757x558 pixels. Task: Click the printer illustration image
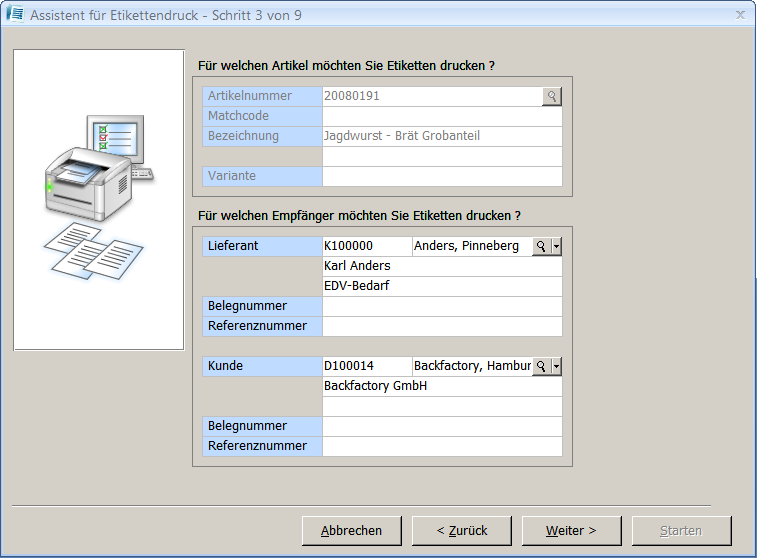tap(98, 199)
